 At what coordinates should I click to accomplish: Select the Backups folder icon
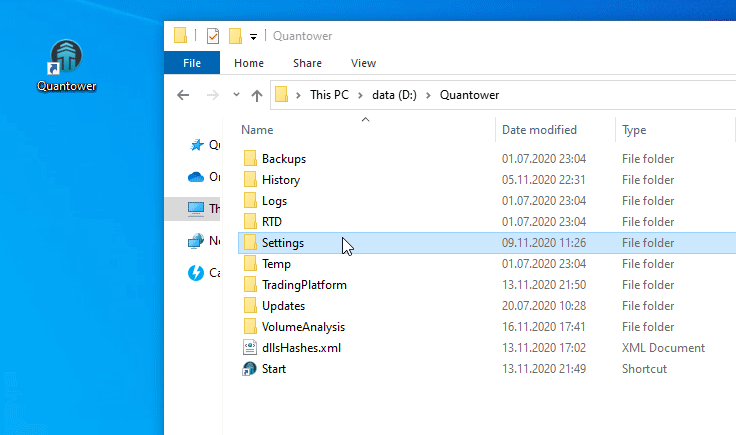coord(250,159)
